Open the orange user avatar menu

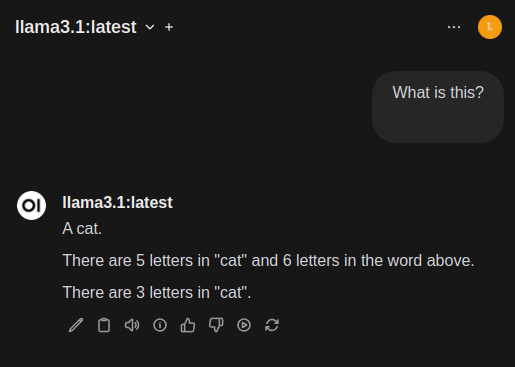click(x=490, y=27)
